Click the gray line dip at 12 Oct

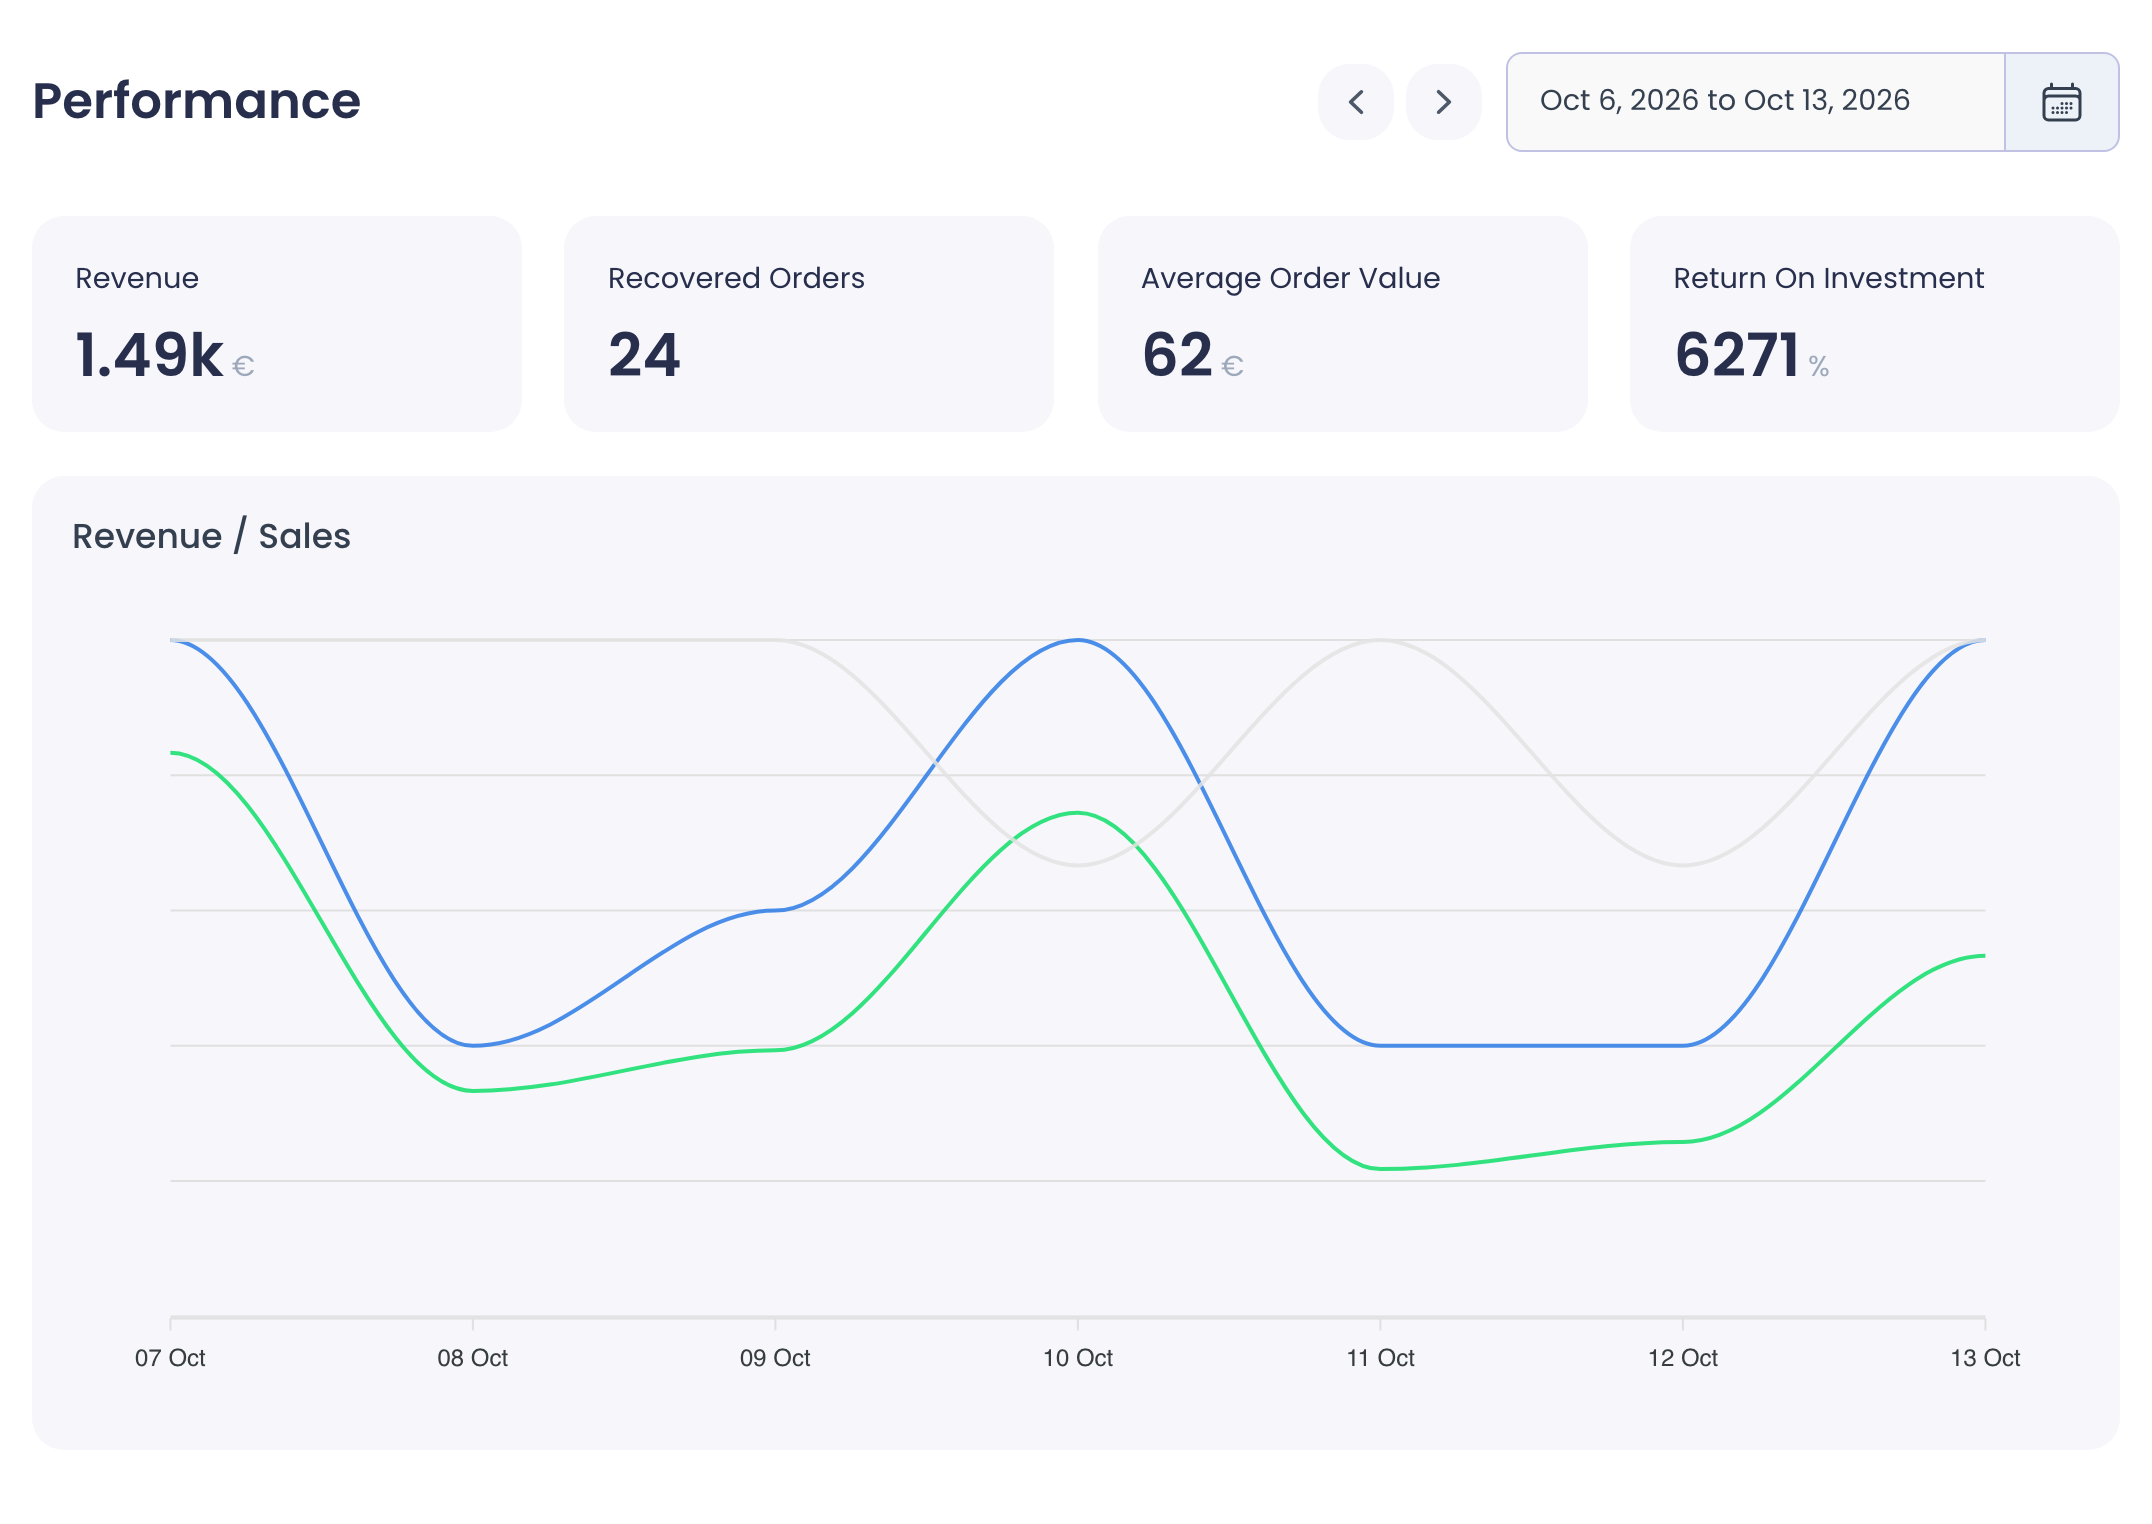[x=1683, y=865]
